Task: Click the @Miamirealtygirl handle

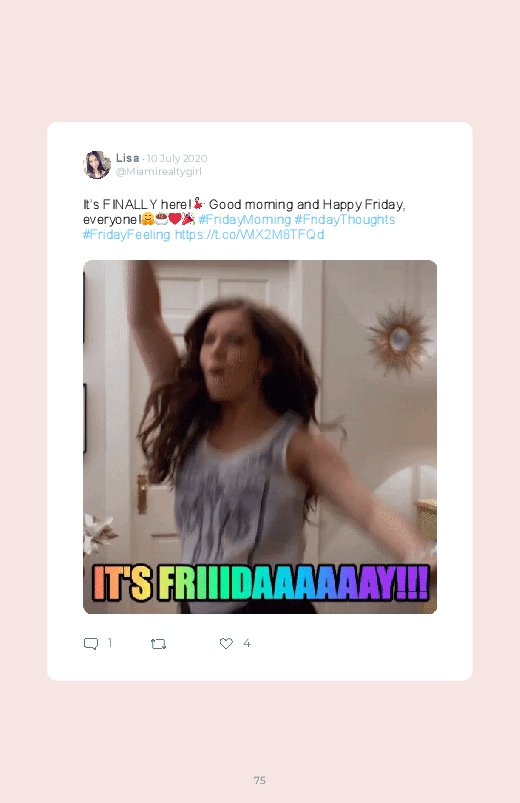Action: 158,172
